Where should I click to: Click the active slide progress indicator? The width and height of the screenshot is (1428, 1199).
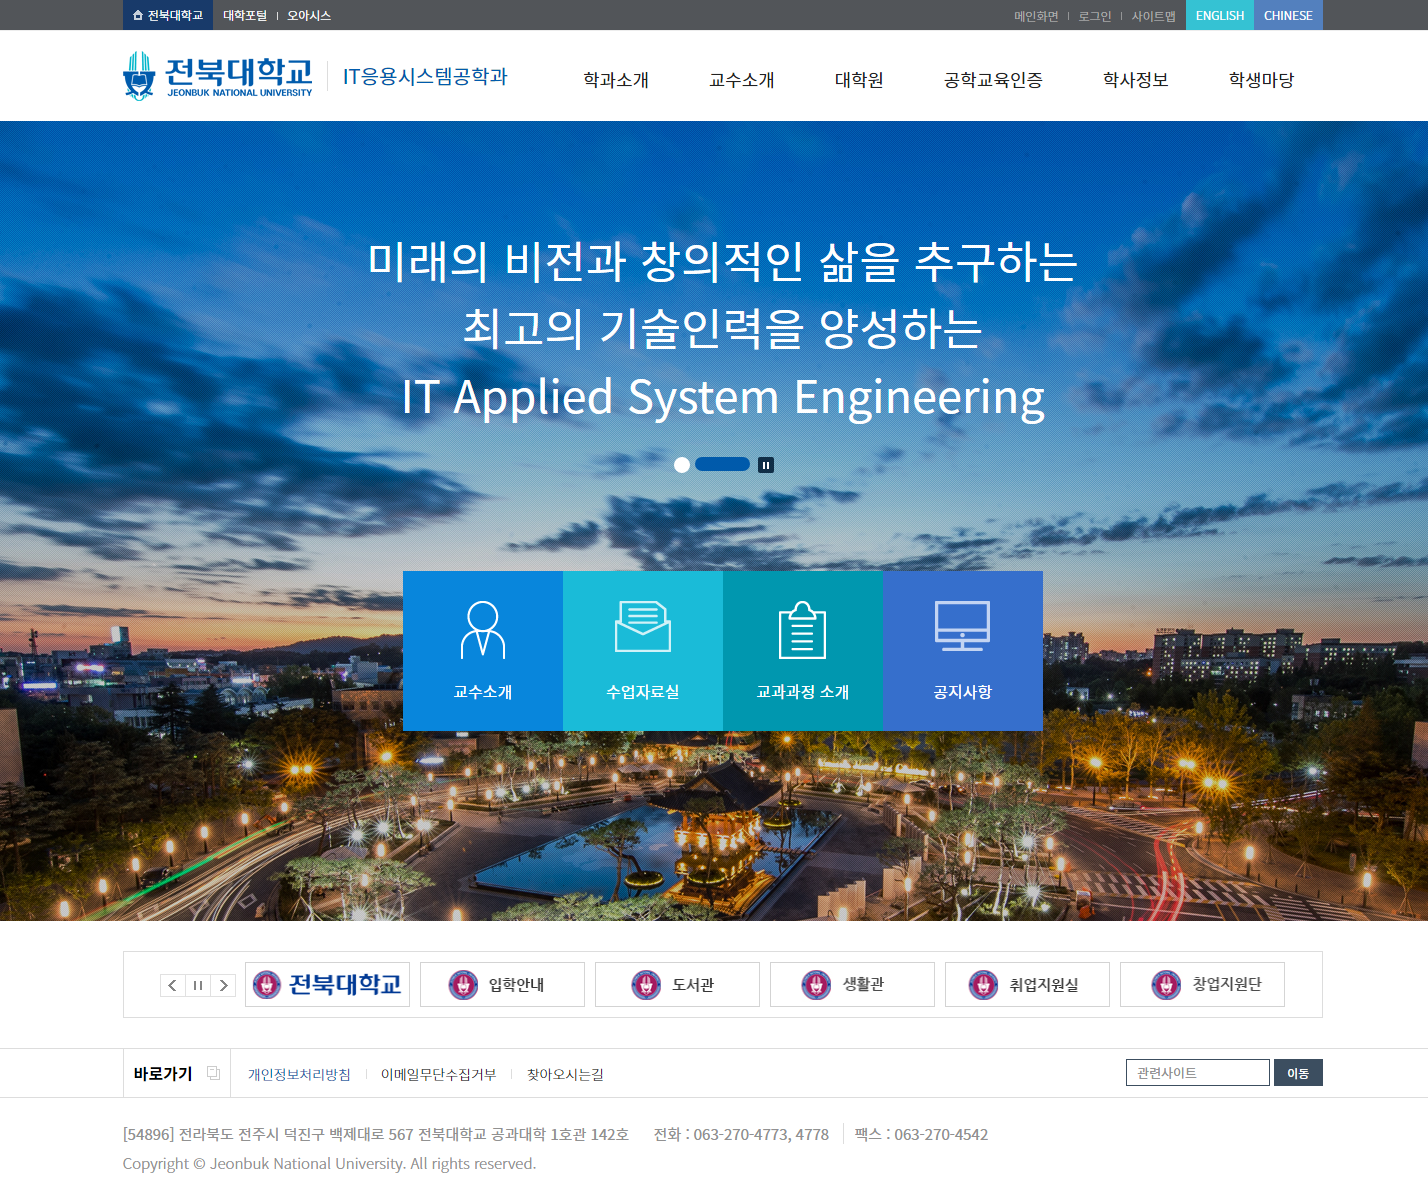(x=722, y=464)
